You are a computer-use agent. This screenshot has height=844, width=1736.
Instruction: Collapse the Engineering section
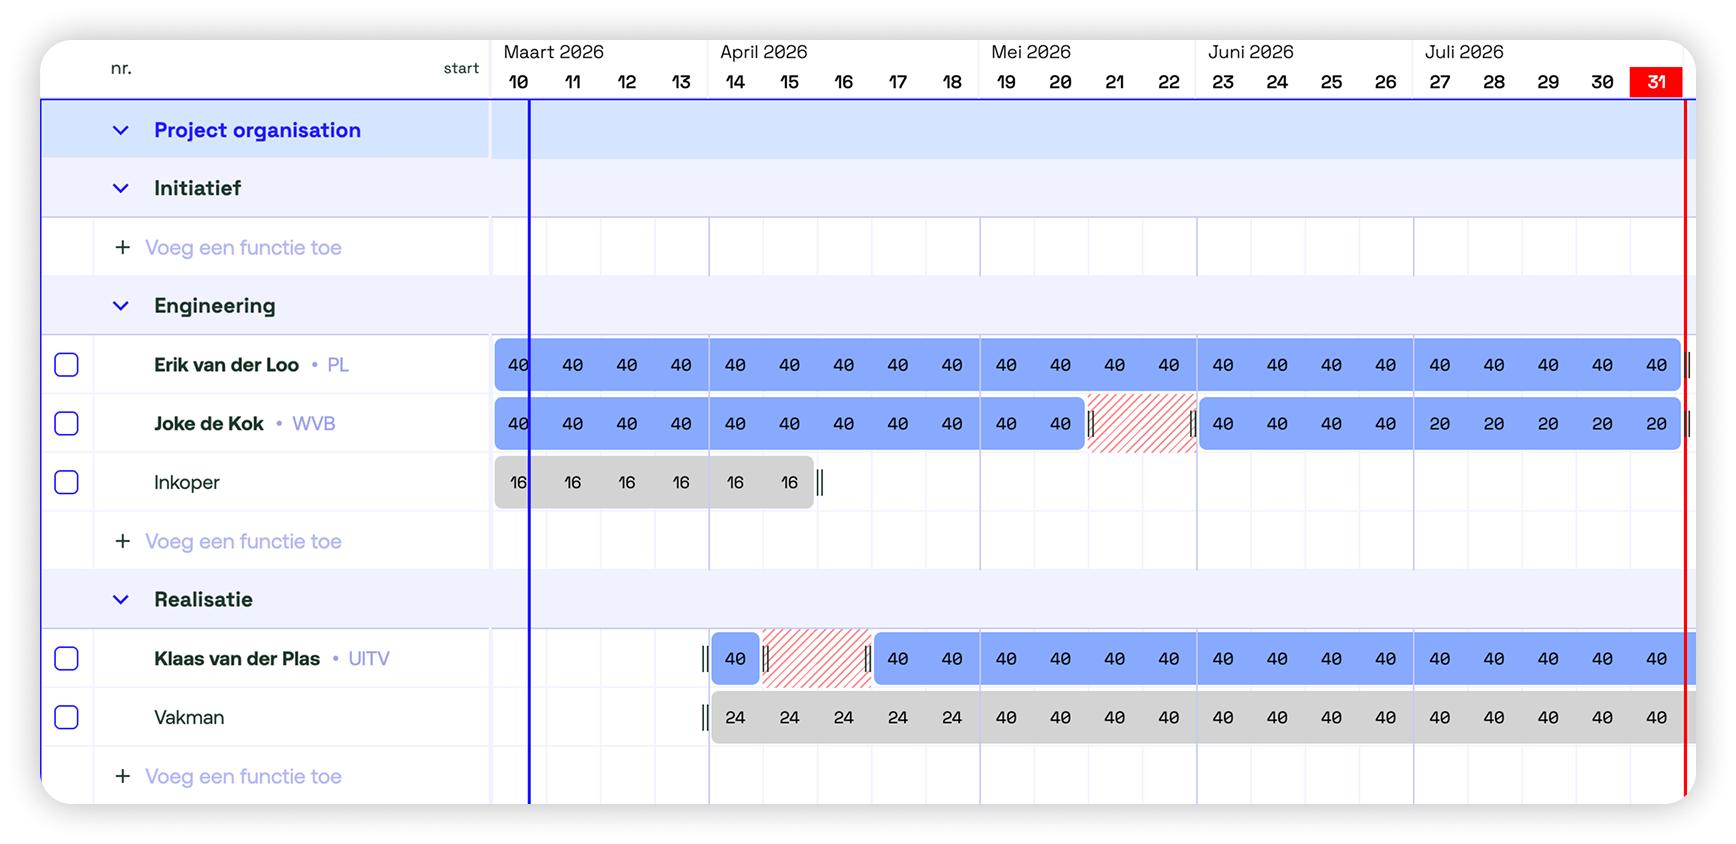point(121,306)
